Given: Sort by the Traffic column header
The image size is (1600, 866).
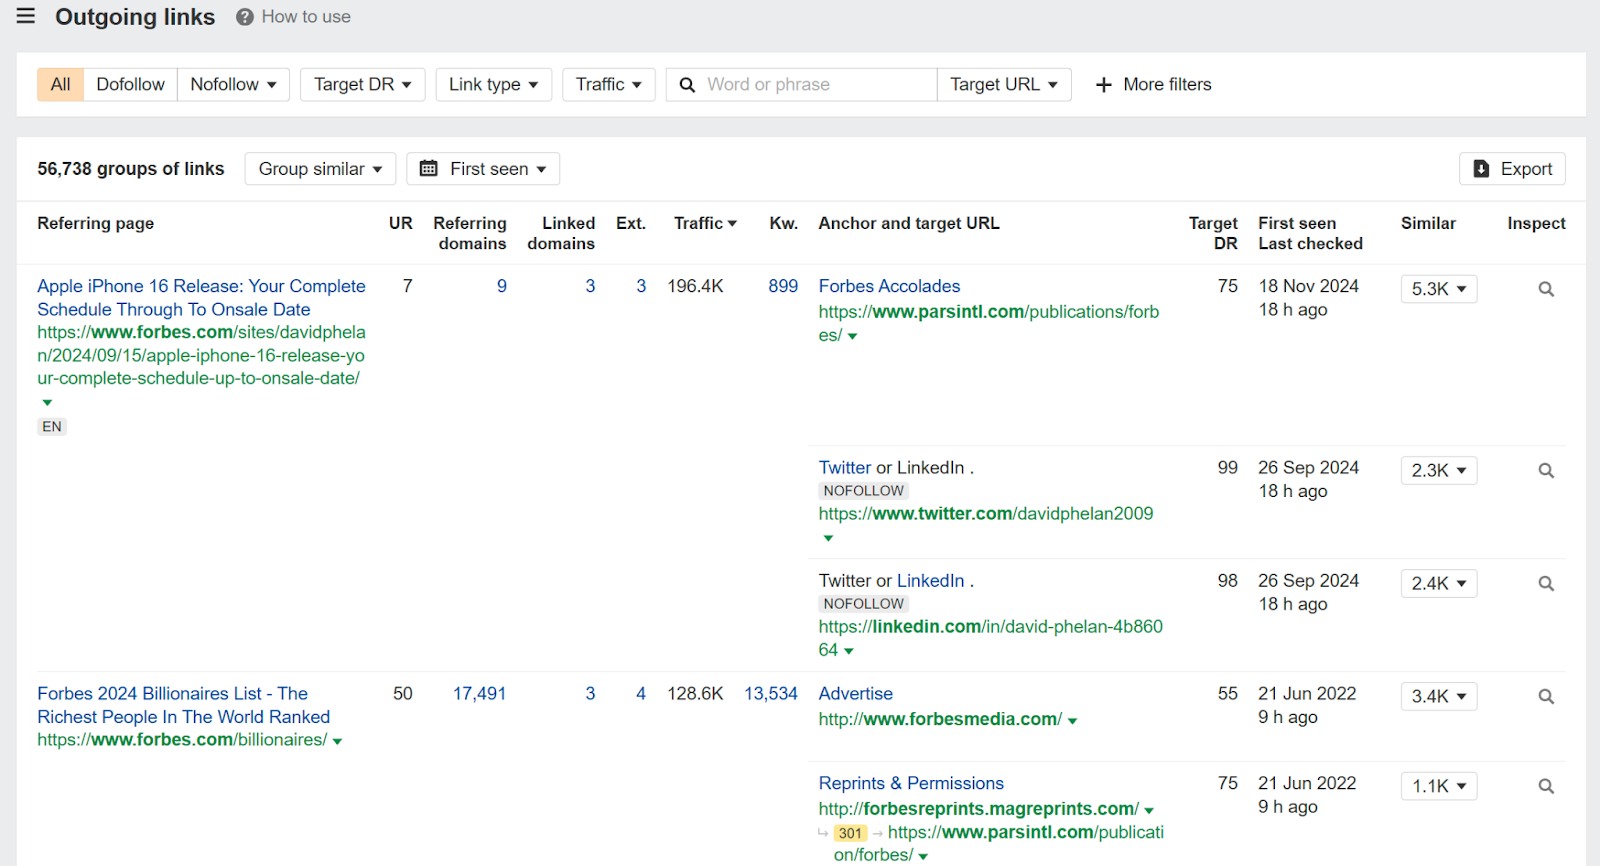Looking at the screenshot, I should 705,223.
